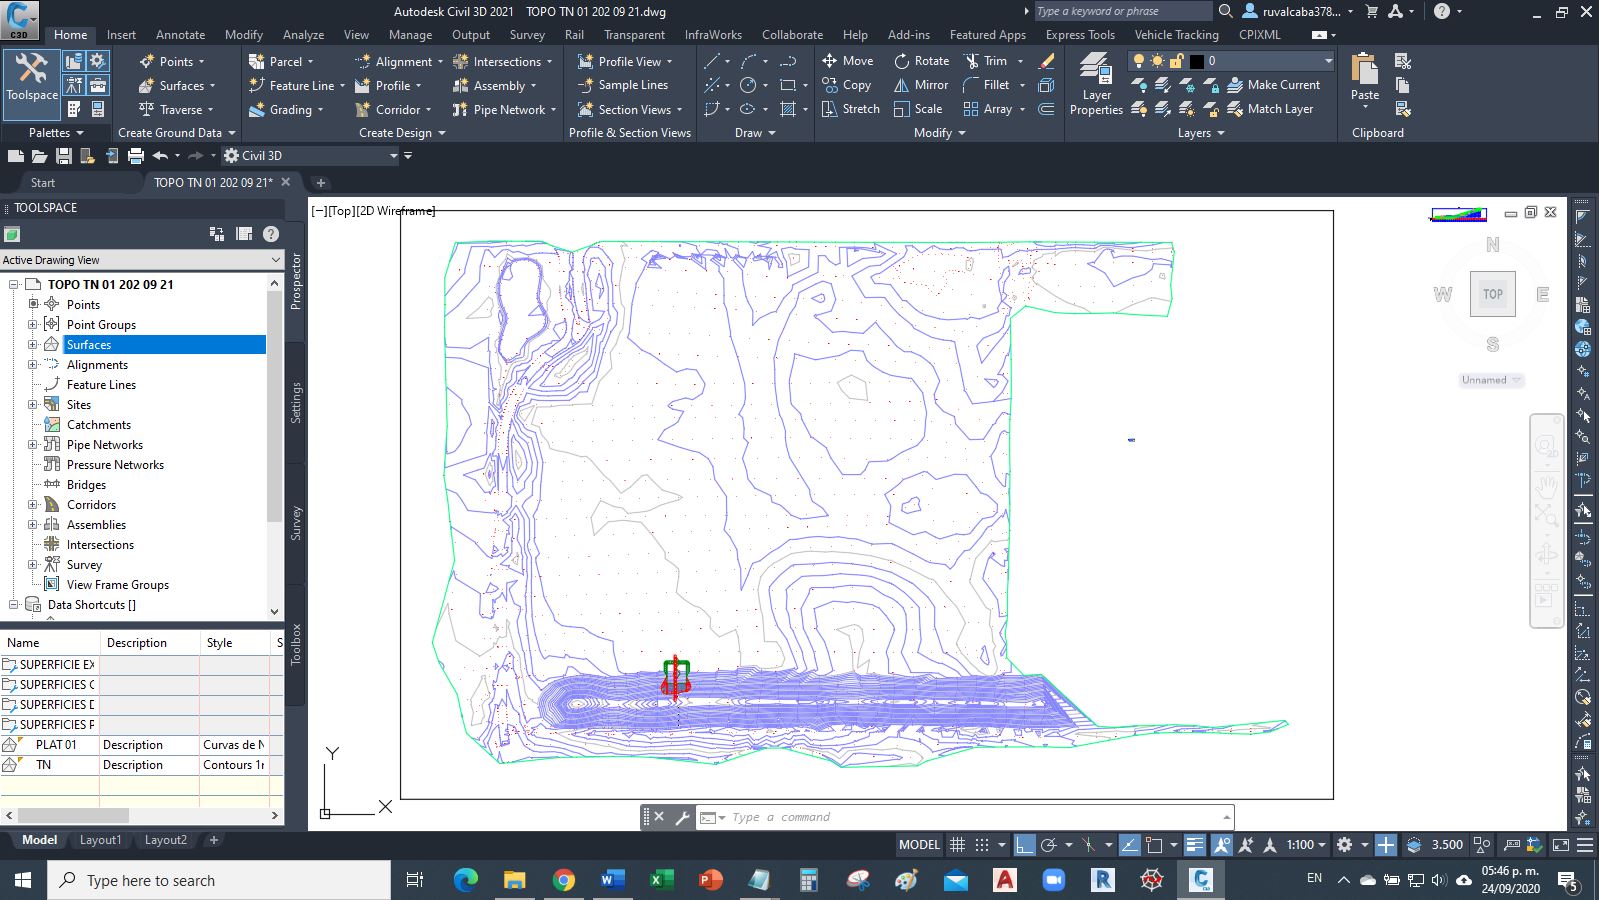Open the Start file tab
The image size is (1599, 900).
pyautogui.click(x=43, y=183)
